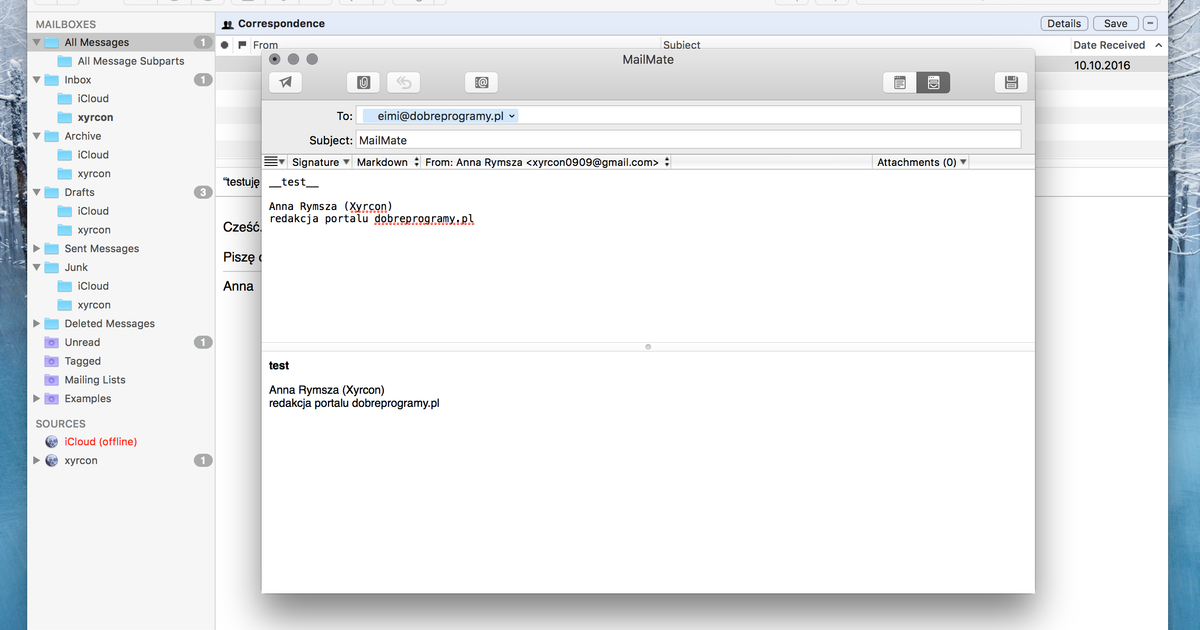Attach a file using paperclip icon

[364, 83]
